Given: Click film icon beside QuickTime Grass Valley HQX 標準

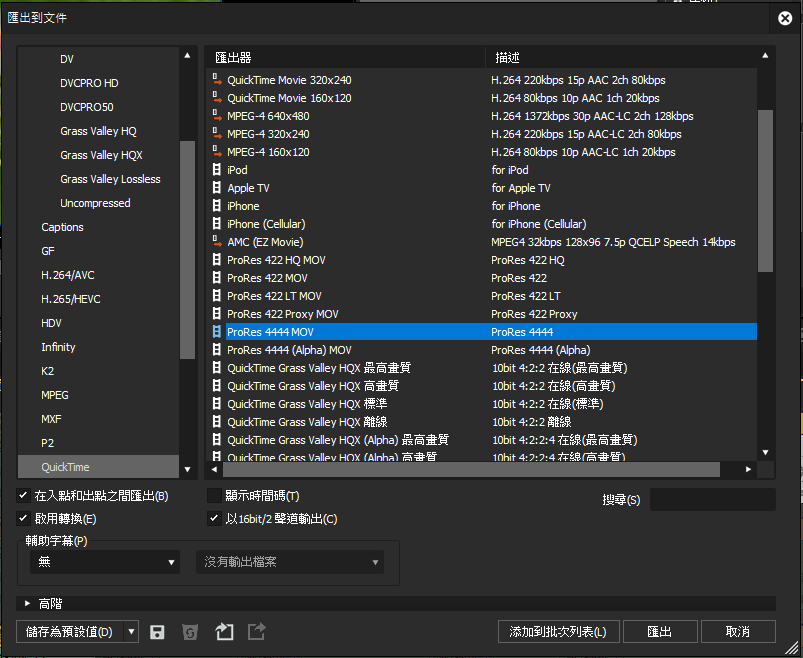Looking at the screenshot, I should pyautogui.click(x=217, y=404).
